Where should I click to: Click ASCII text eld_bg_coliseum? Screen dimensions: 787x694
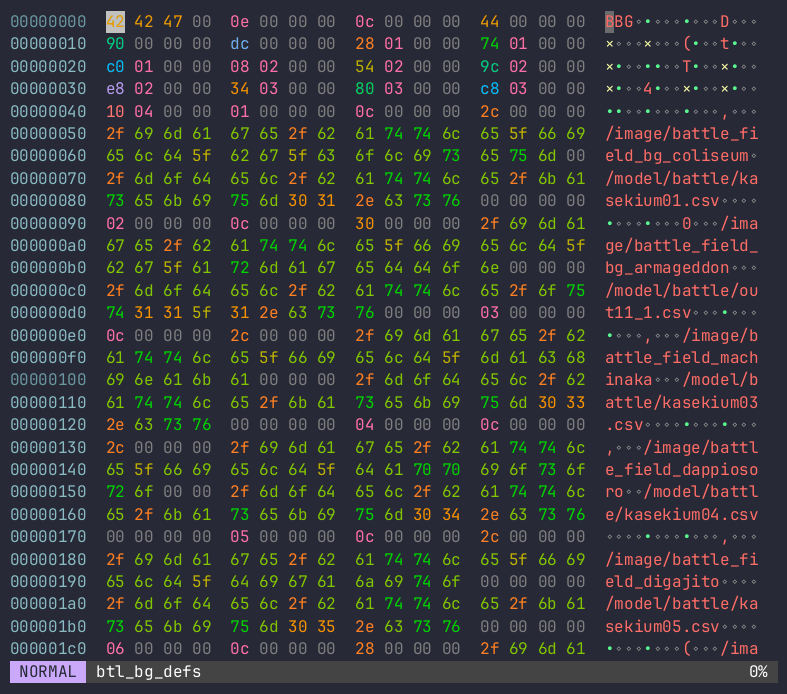(x=677, y=156)
